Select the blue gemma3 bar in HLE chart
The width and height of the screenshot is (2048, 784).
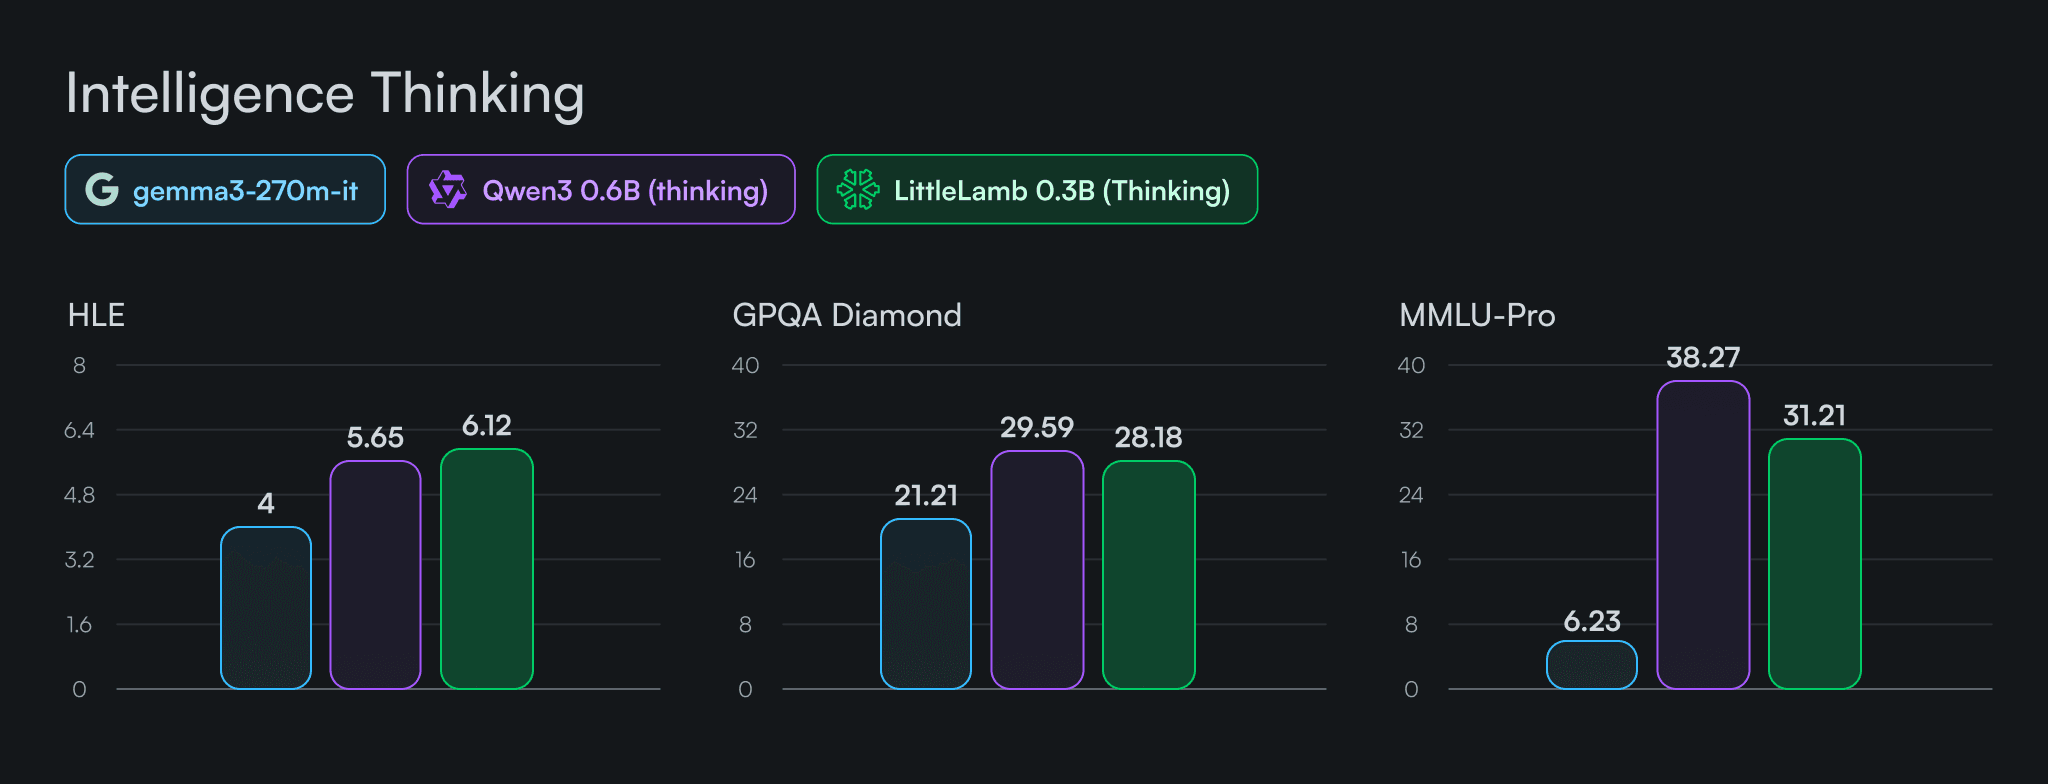(x=266, y=608)
